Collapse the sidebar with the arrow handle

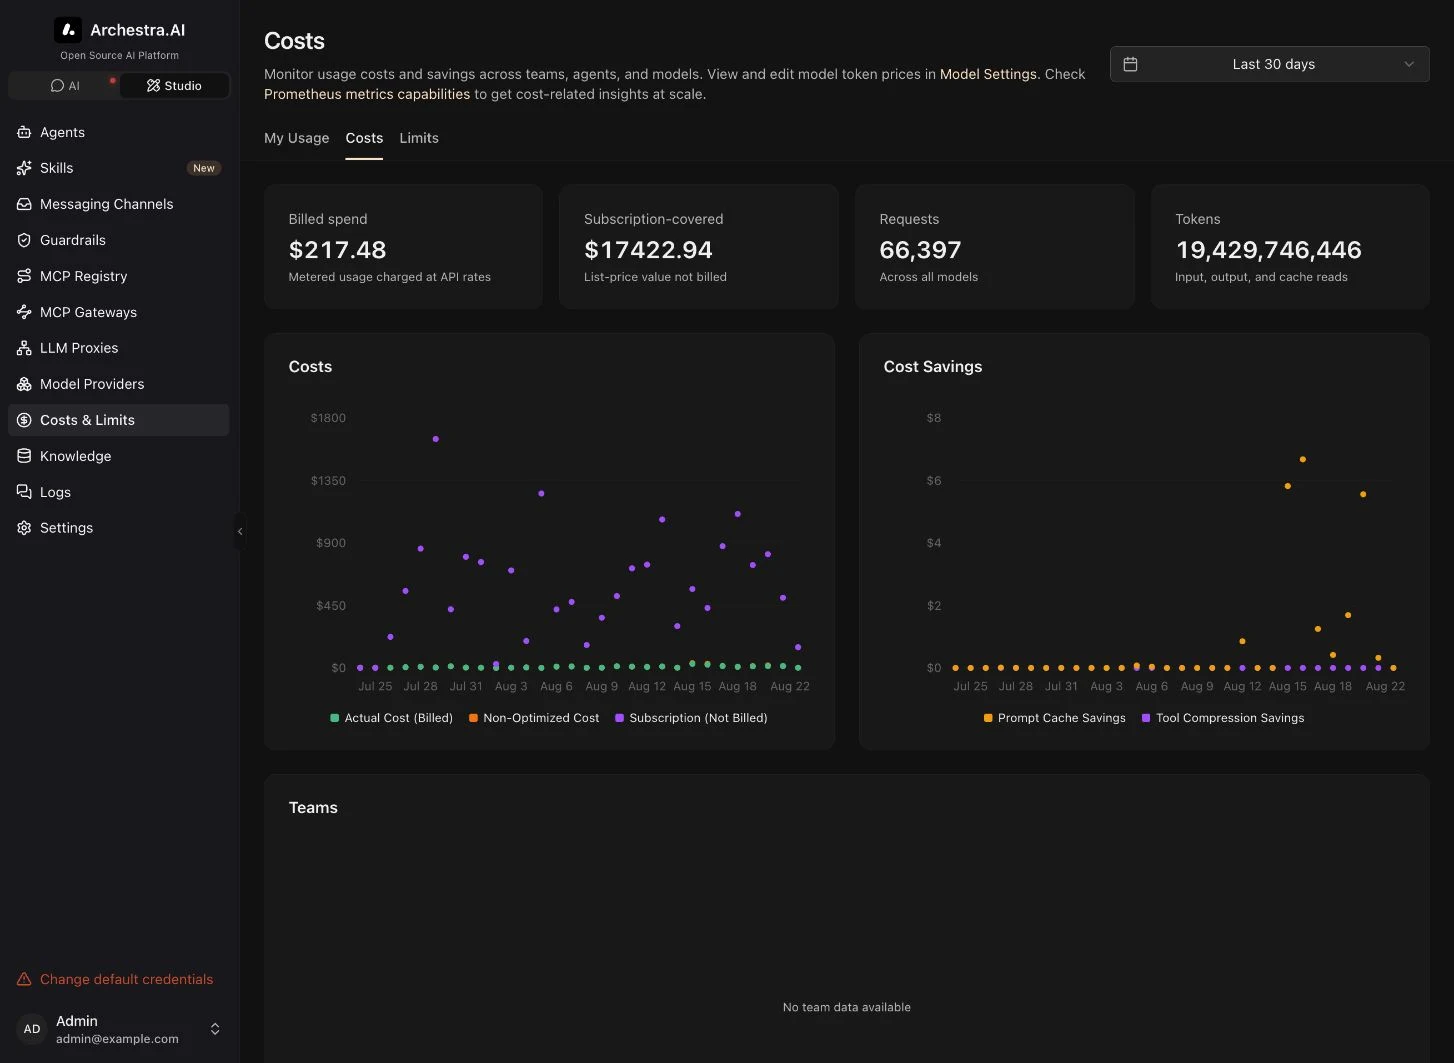pyautogui.click(x=240, y=532)
